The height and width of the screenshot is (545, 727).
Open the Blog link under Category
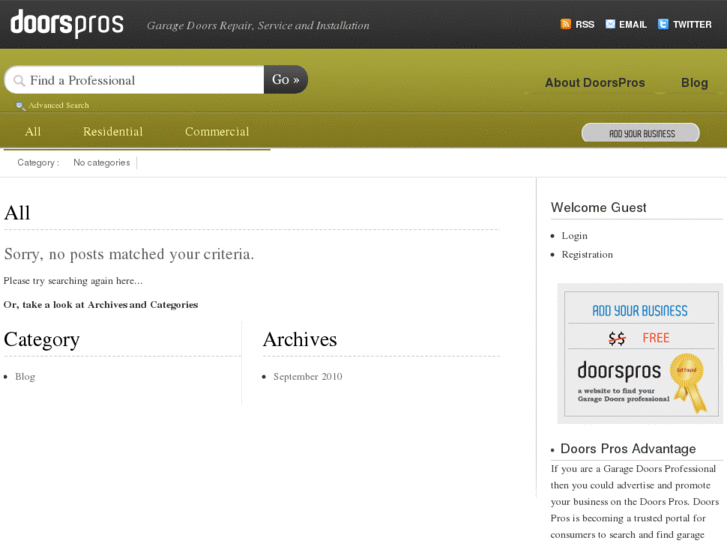[x=25, y=377]
